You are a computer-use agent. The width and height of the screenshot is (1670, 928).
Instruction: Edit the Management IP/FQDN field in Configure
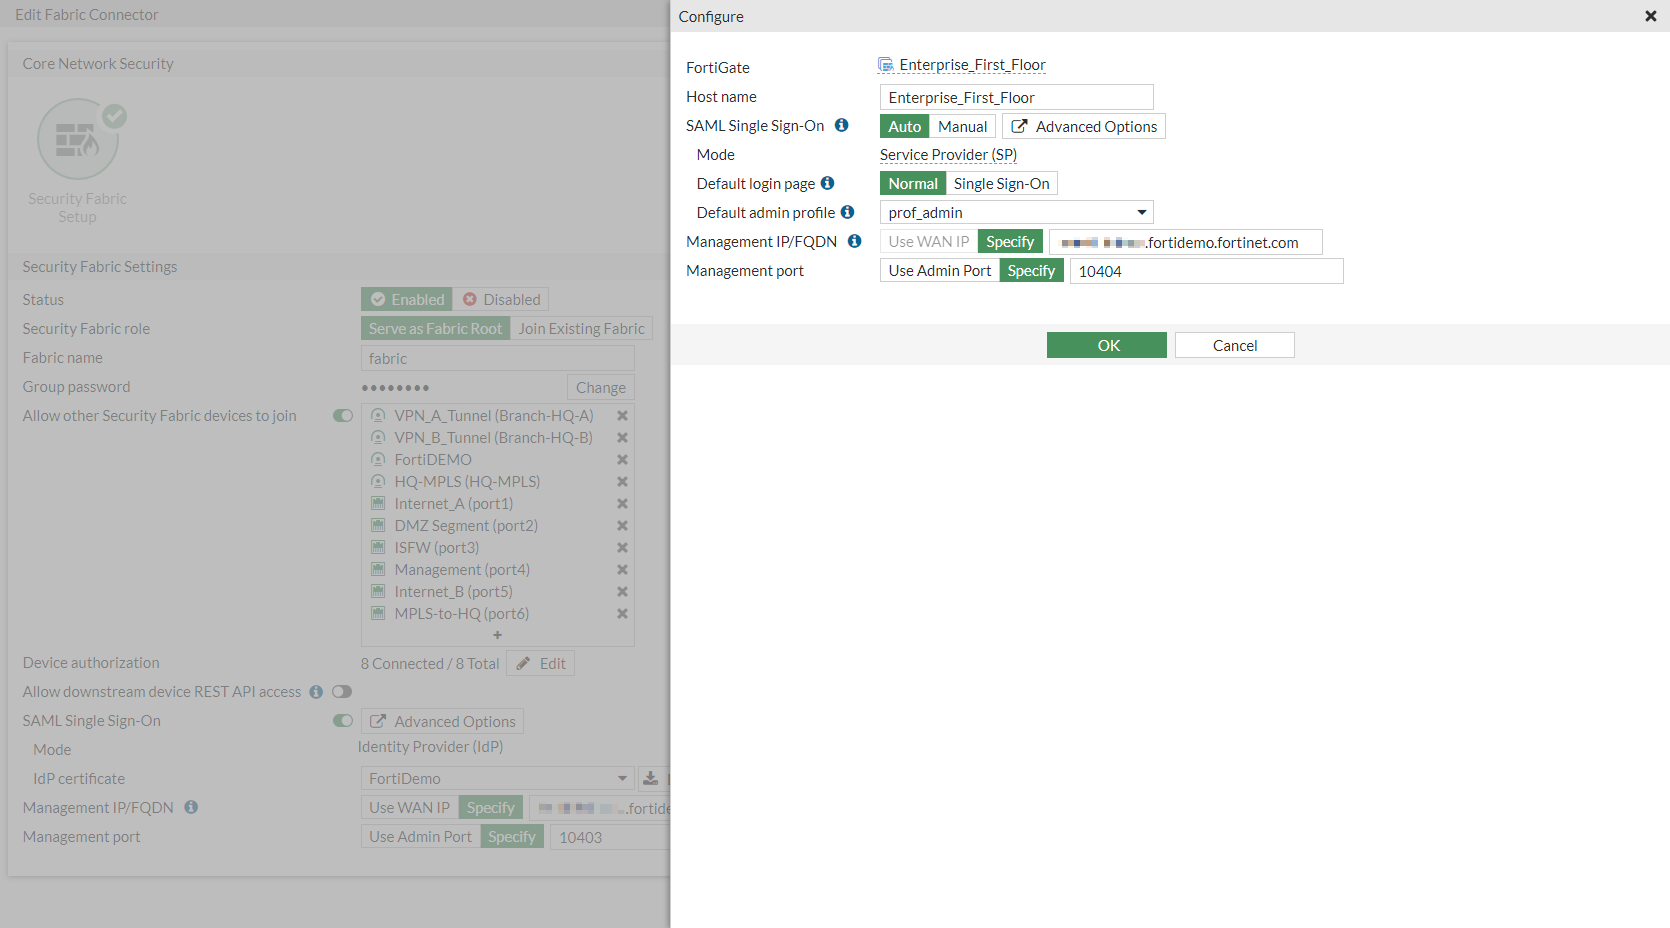[x=1186, y=242]
